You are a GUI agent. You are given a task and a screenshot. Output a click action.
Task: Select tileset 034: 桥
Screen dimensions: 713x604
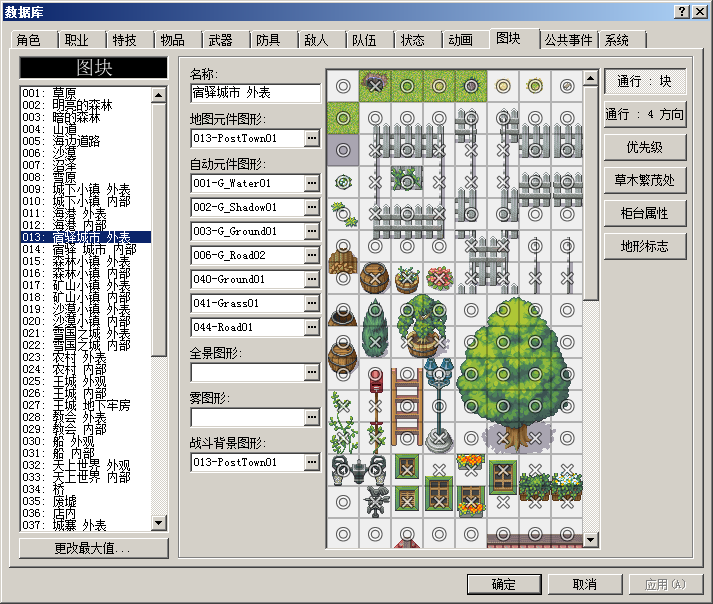86,489
